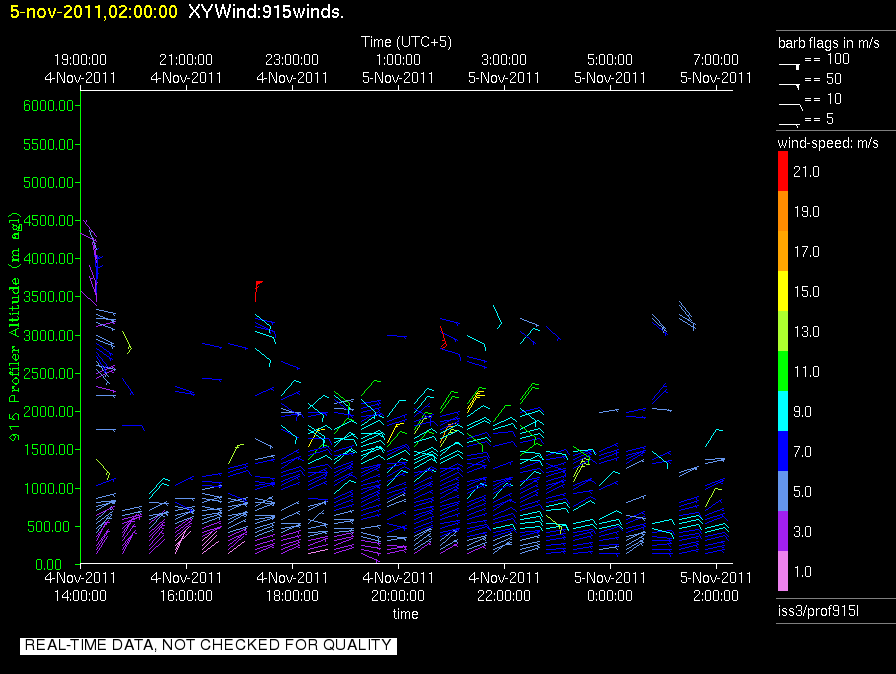Click the bottom axis '4-Nov-2011 20:00:00' label
The image size is (896, 674).
click(x=398, y=587)
